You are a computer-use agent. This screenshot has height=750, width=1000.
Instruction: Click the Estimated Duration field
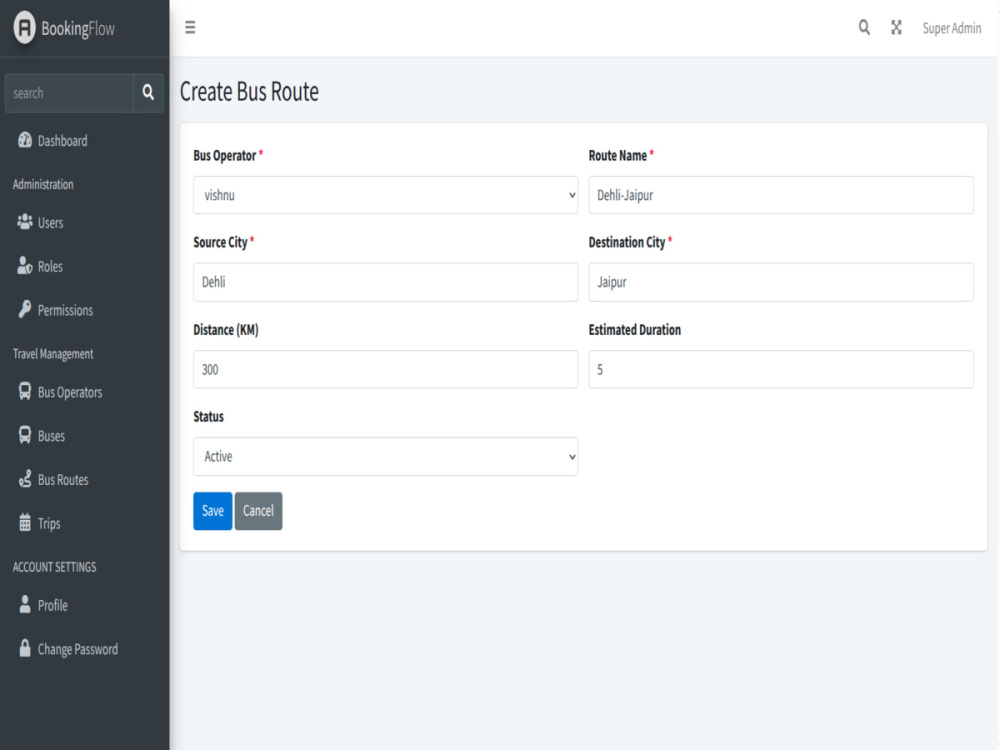(781, 369)
